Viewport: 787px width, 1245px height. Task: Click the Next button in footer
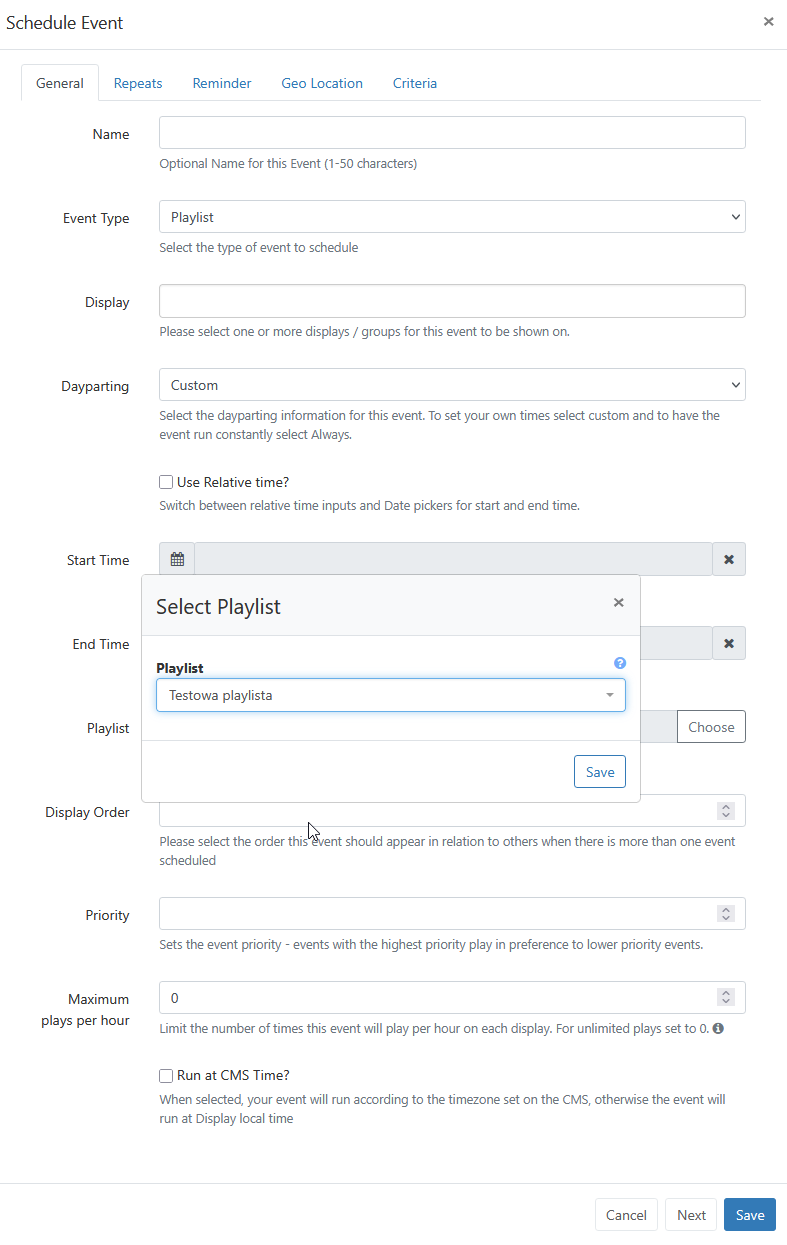(x=691, y=1215)
